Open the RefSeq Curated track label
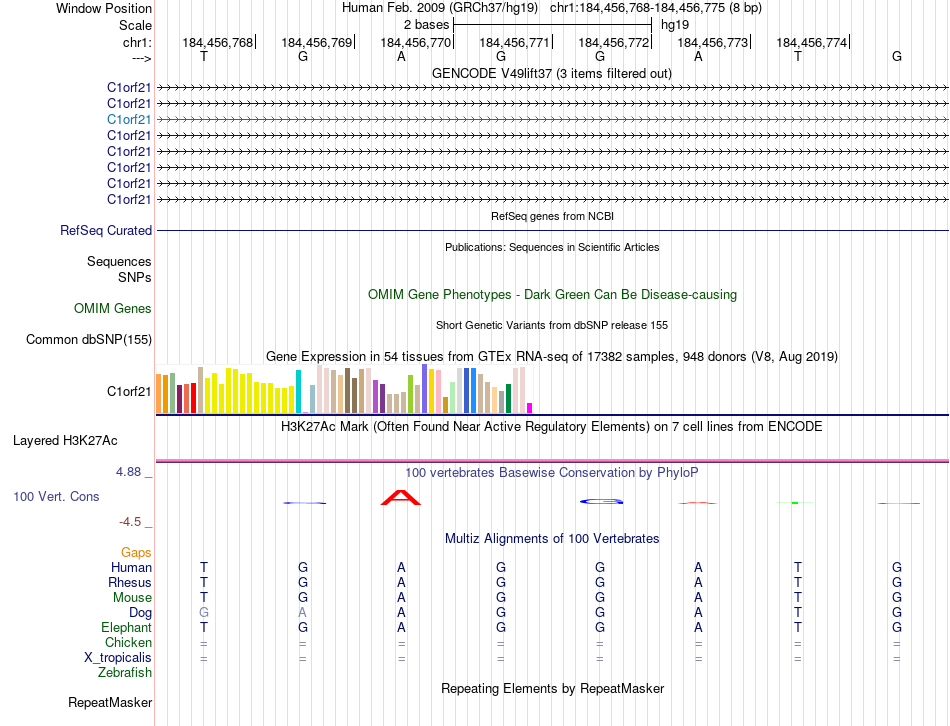 (x=106, y=230)
